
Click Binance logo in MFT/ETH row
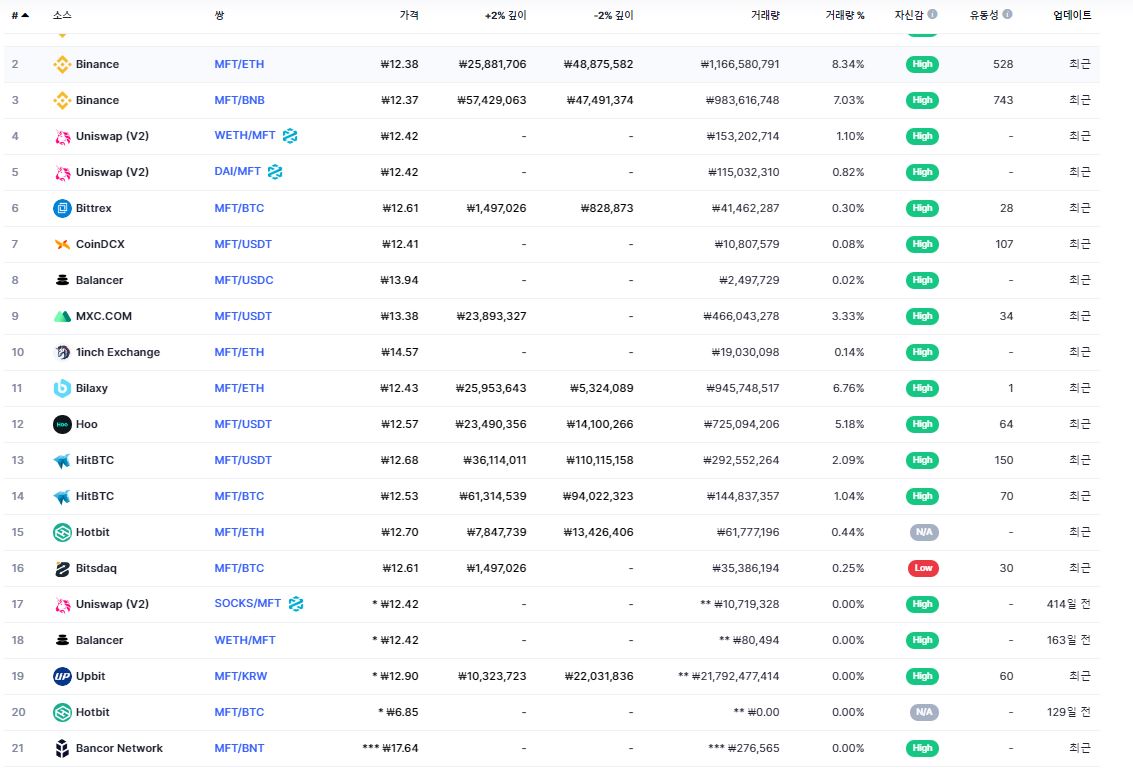pyautogui.click(x=62, y=64)
